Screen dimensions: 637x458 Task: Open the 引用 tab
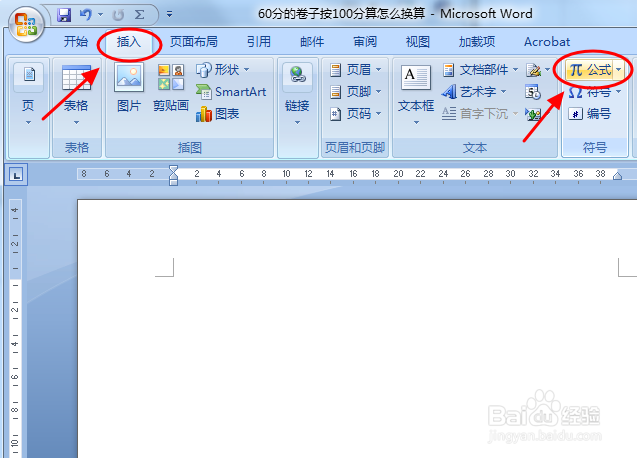[x=259, y=41]
